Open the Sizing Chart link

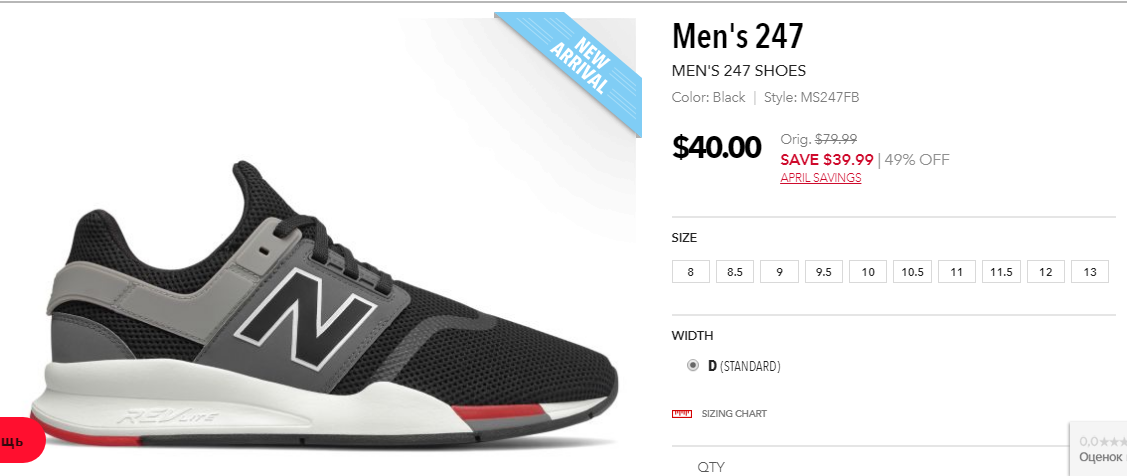click(x=734, y=413)
